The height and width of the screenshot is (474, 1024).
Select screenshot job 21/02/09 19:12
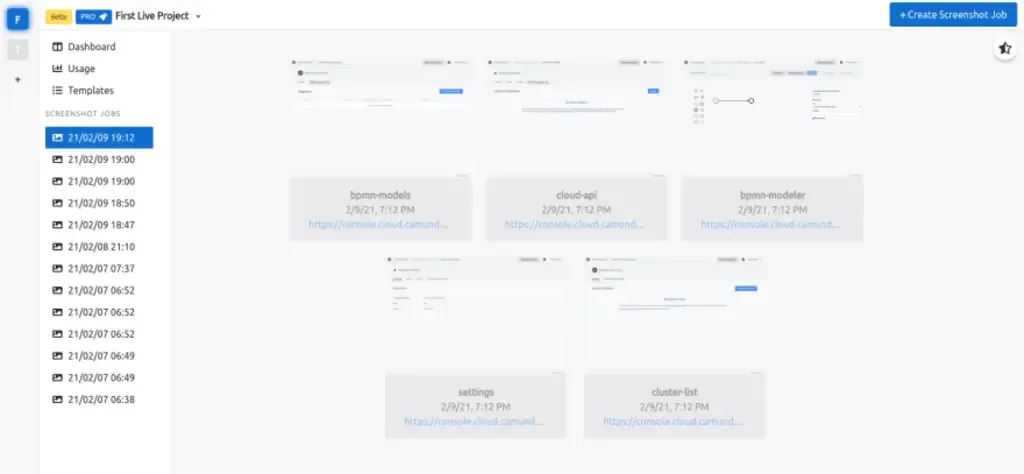(100, 138)
